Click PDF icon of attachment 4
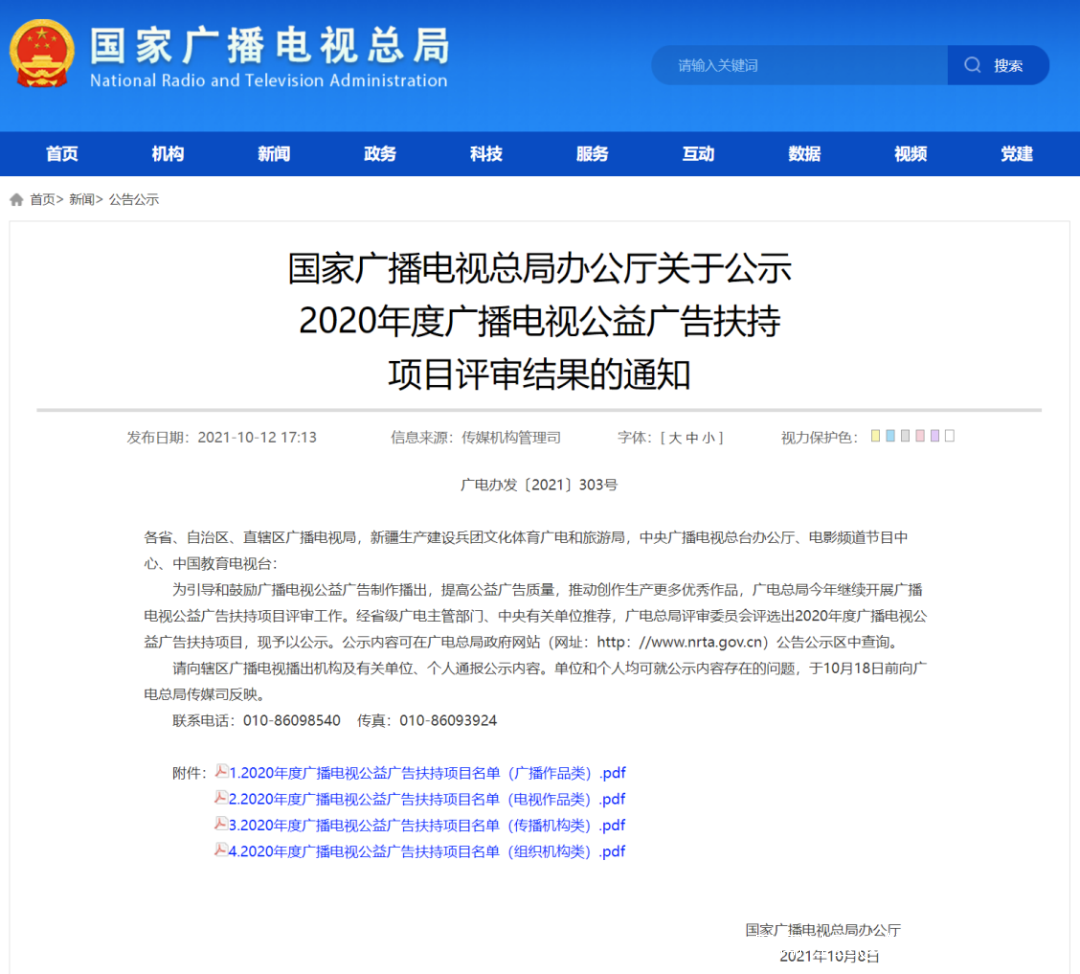1080x974 pixels. pyautogui.click(x=221, y=850)
